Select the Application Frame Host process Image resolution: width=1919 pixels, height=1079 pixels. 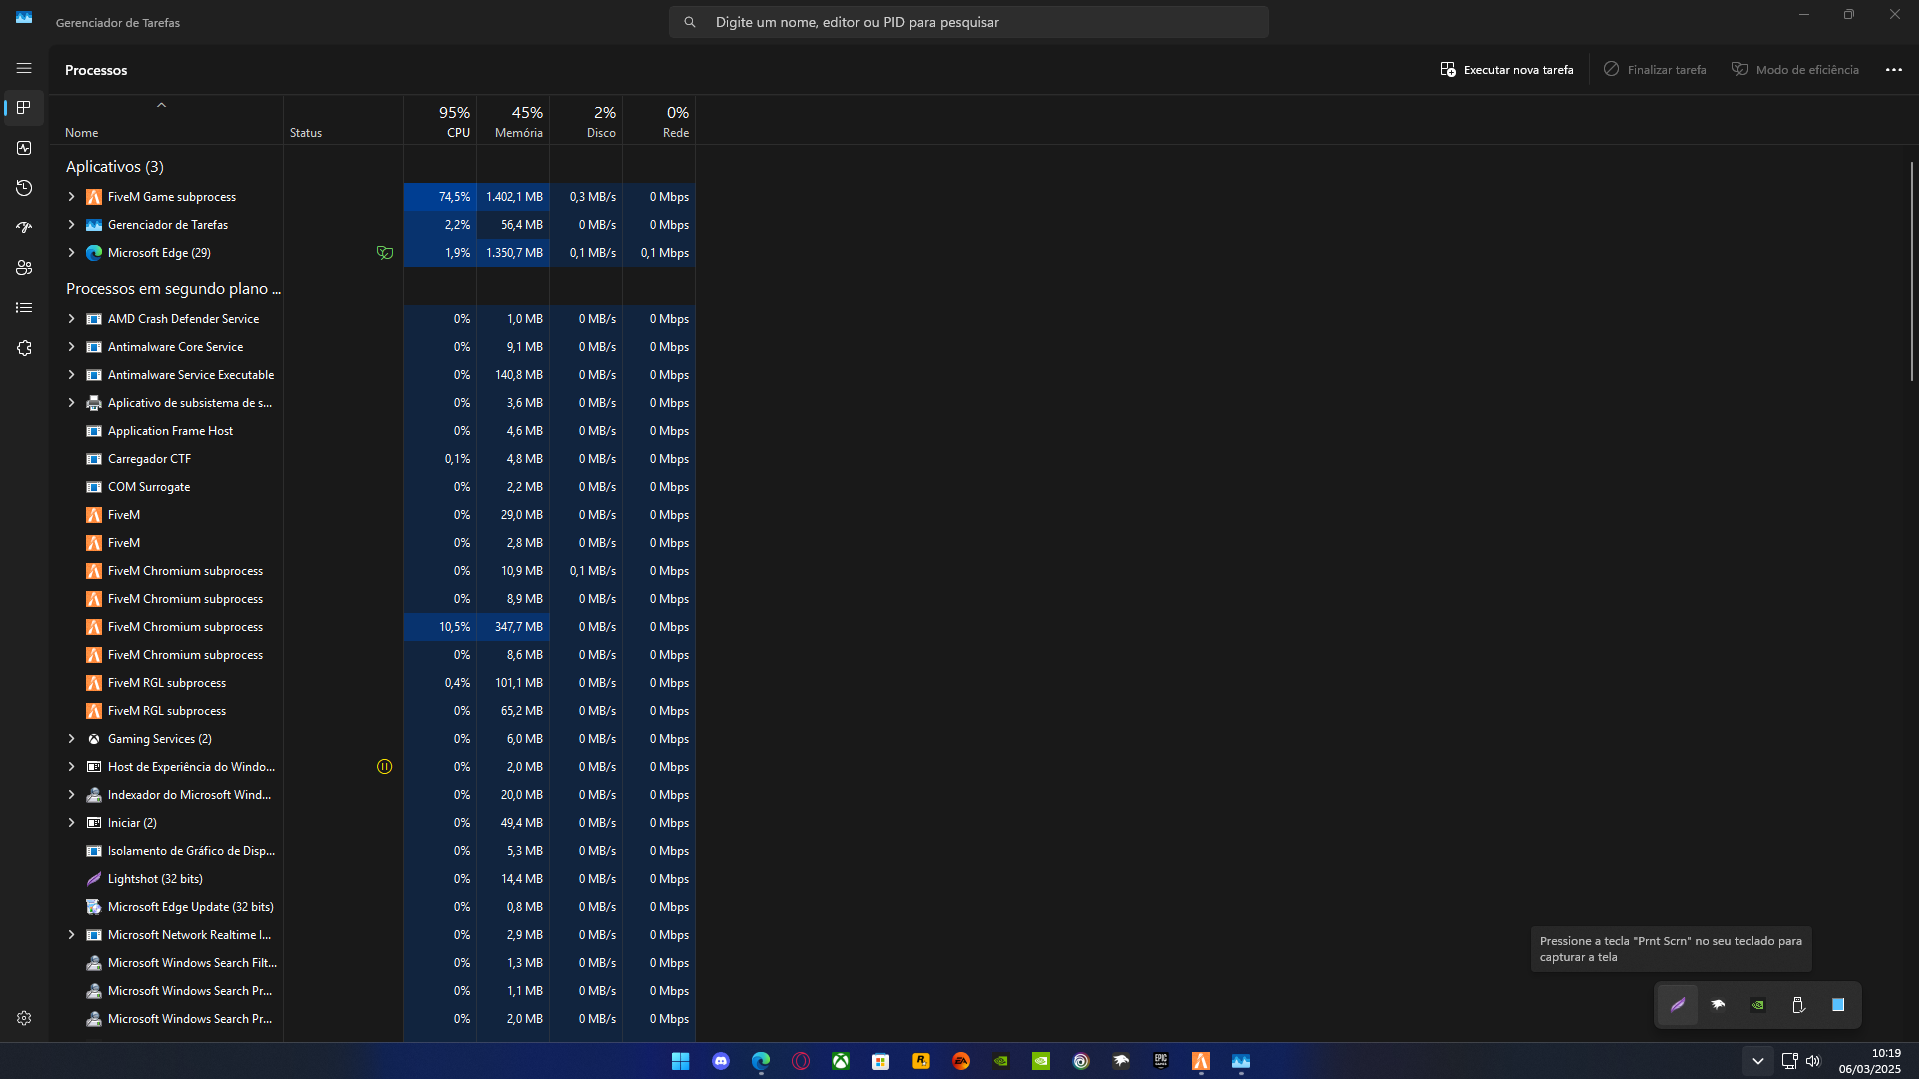372,431
